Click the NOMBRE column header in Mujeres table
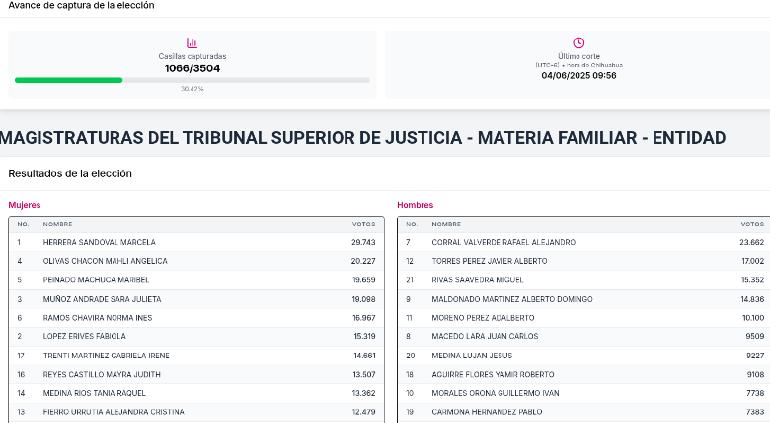770x423 pixels. click(57, 224)
